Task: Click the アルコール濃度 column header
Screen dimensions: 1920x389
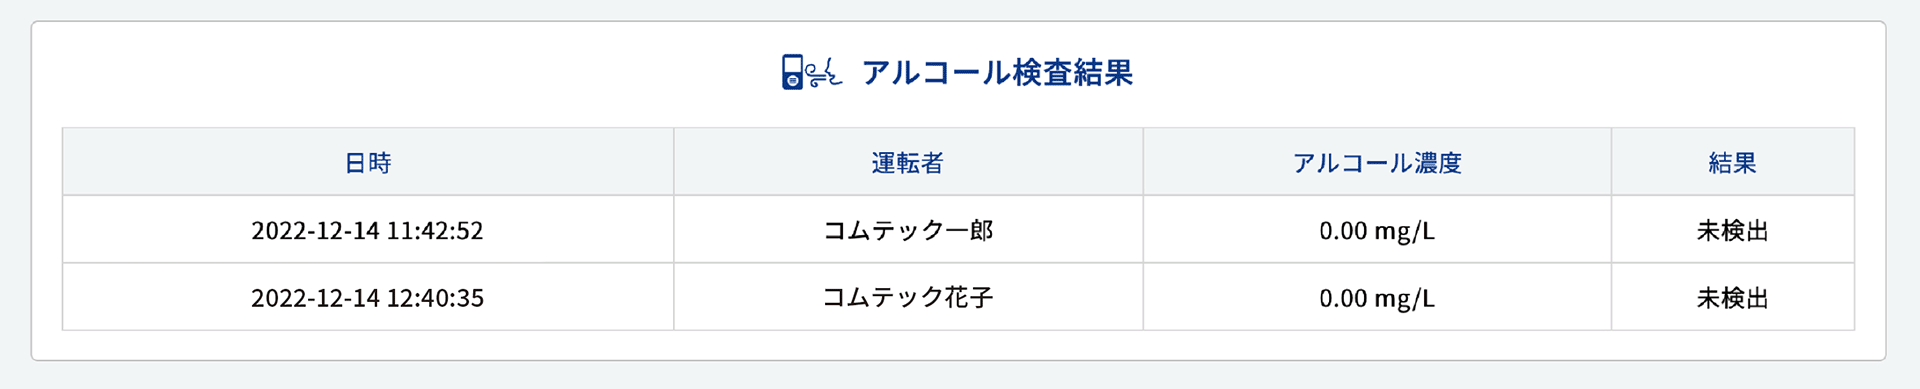Action: click(1377, 162)
